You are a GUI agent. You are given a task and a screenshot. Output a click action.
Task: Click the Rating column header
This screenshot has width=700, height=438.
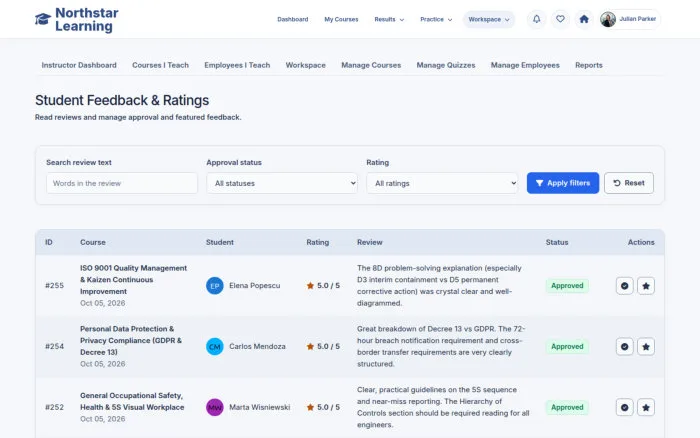click(x=317, y=242)
